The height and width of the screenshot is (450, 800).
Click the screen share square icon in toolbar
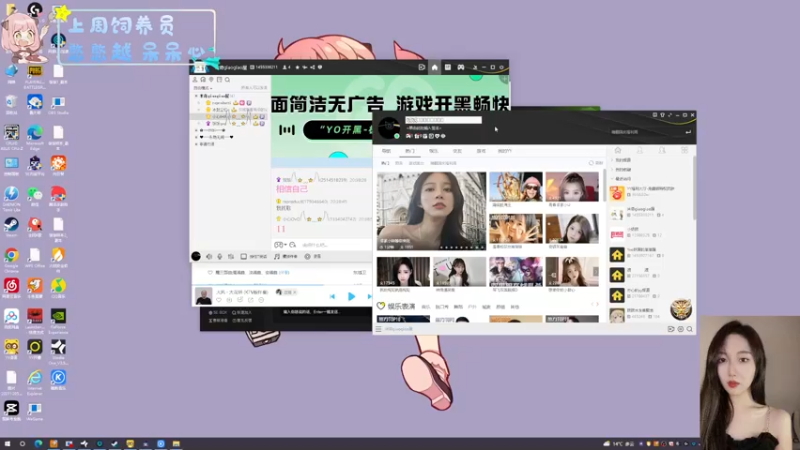point(243,257)
